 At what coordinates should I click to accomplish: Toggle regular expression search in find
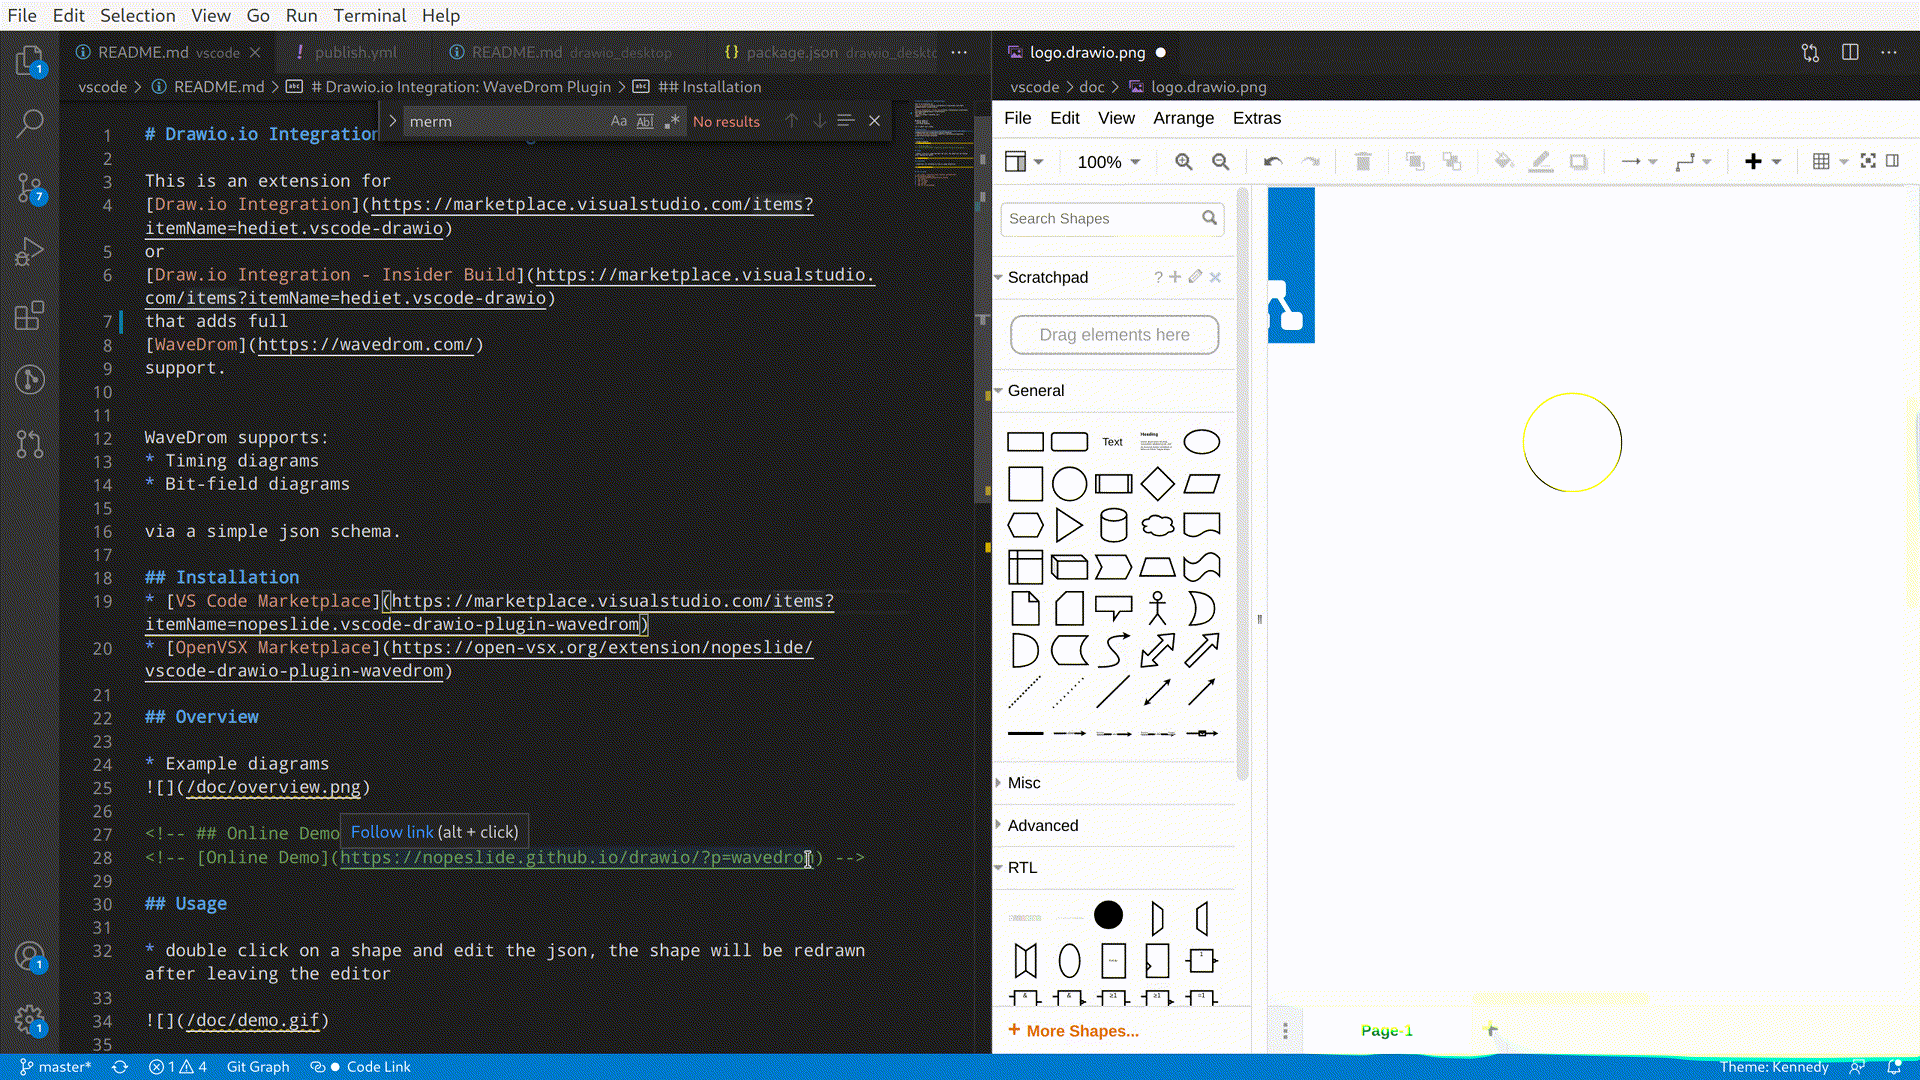[672, 121]
